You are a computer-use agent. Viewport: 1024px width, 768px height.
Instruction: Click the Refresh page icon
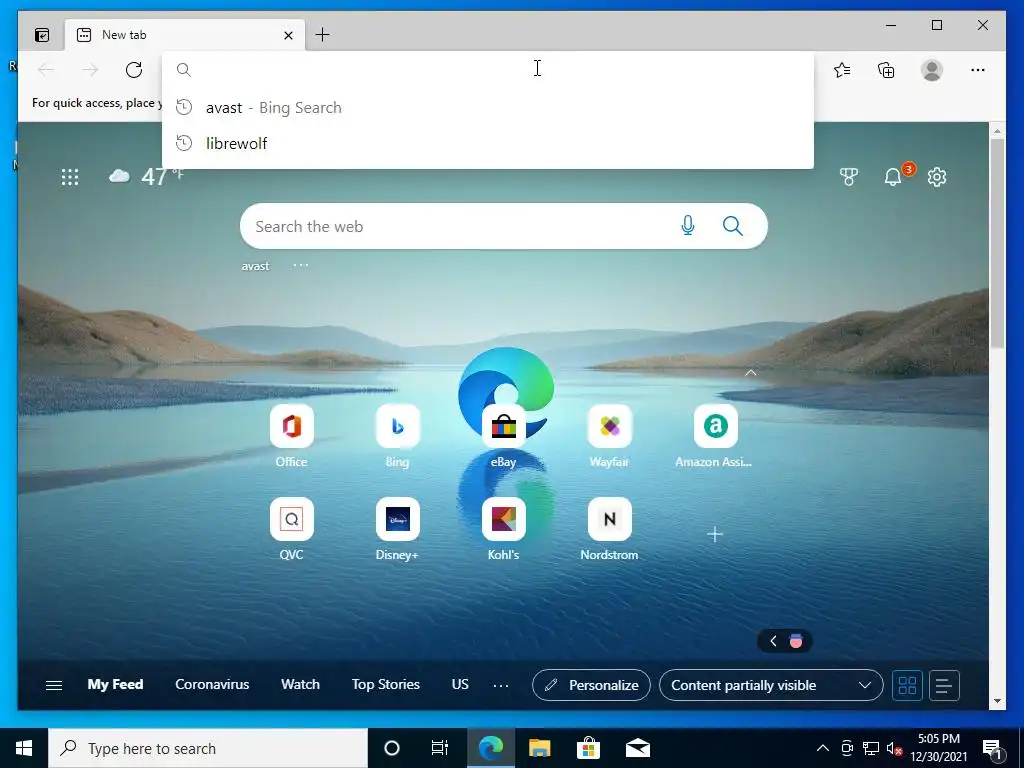(x=134, y=70)
